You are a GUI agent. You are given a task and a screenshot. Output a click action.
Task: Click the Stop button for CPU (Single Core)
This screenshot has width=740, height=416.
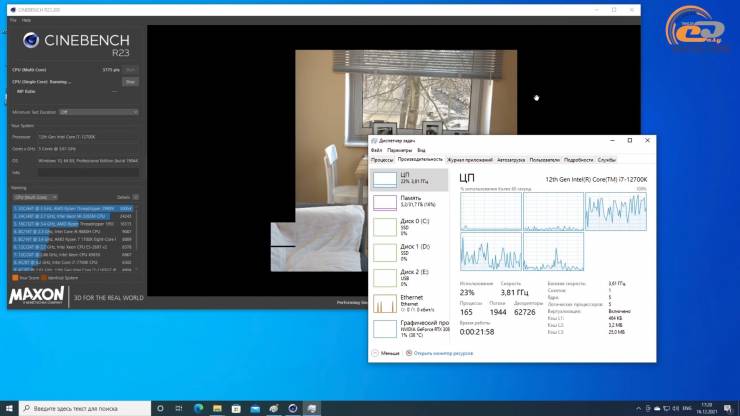coord(130,82)
